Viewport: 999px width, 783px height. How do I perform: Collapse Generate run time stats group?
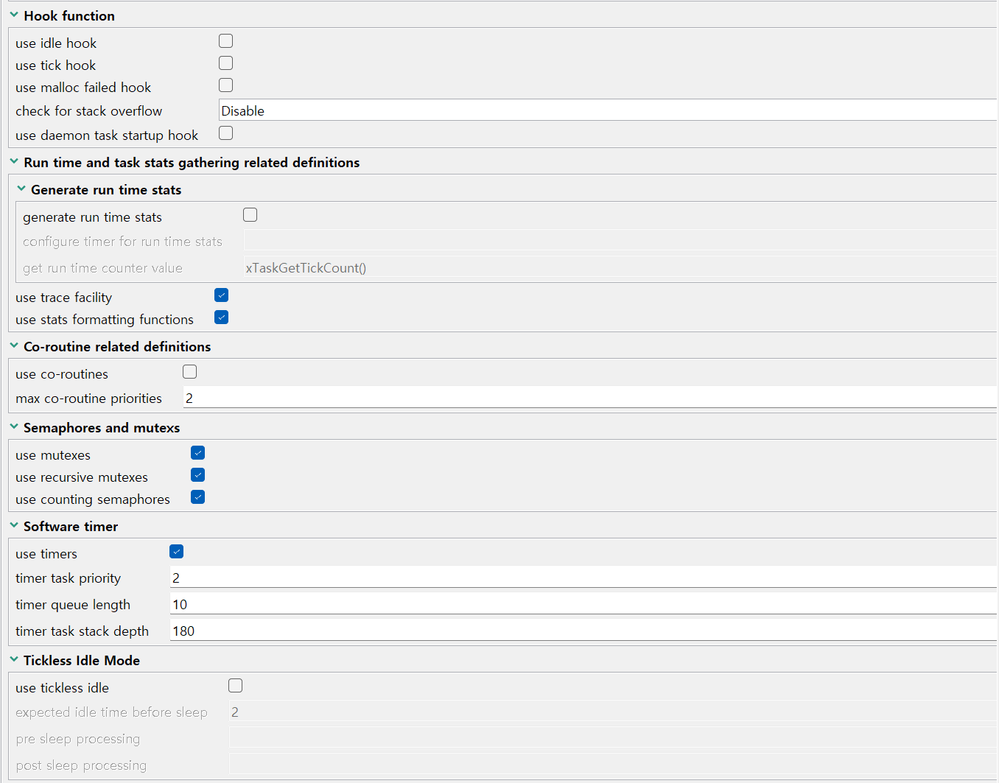click(x=21, y=189)
